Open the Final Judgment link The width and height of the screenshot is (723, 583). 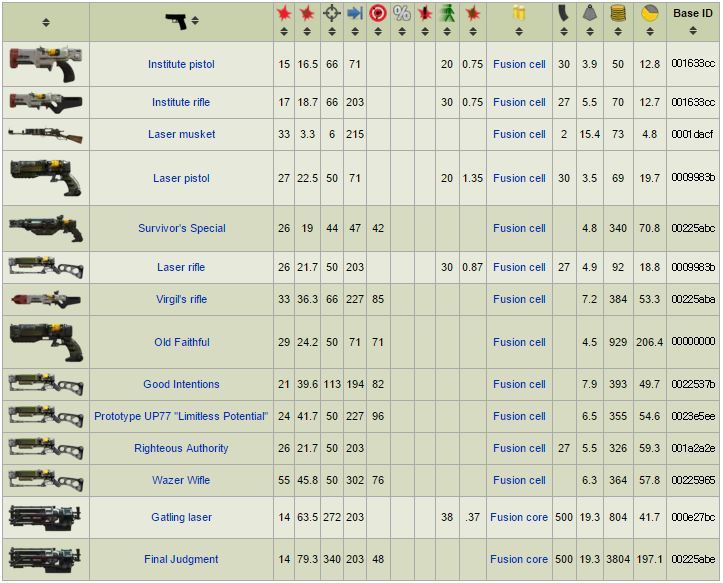click(181, 559)
